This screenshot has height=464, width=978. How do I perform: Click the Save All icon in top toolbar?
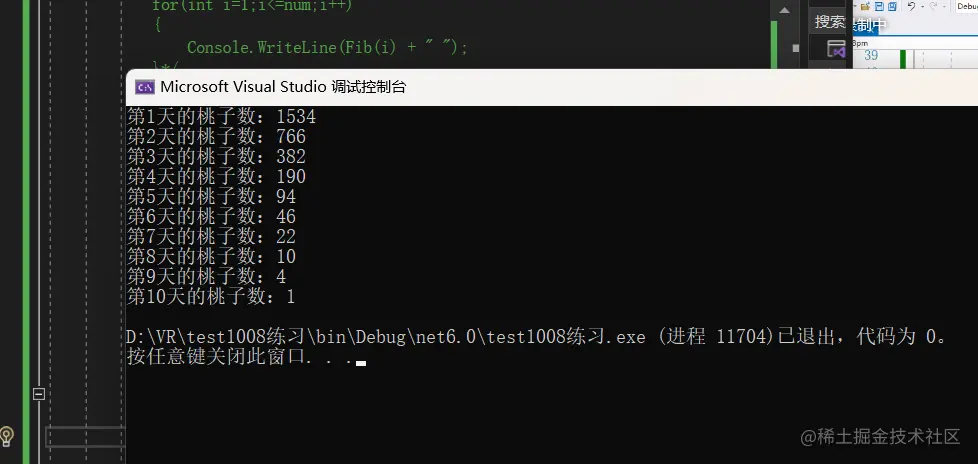[x=893, y=6]
